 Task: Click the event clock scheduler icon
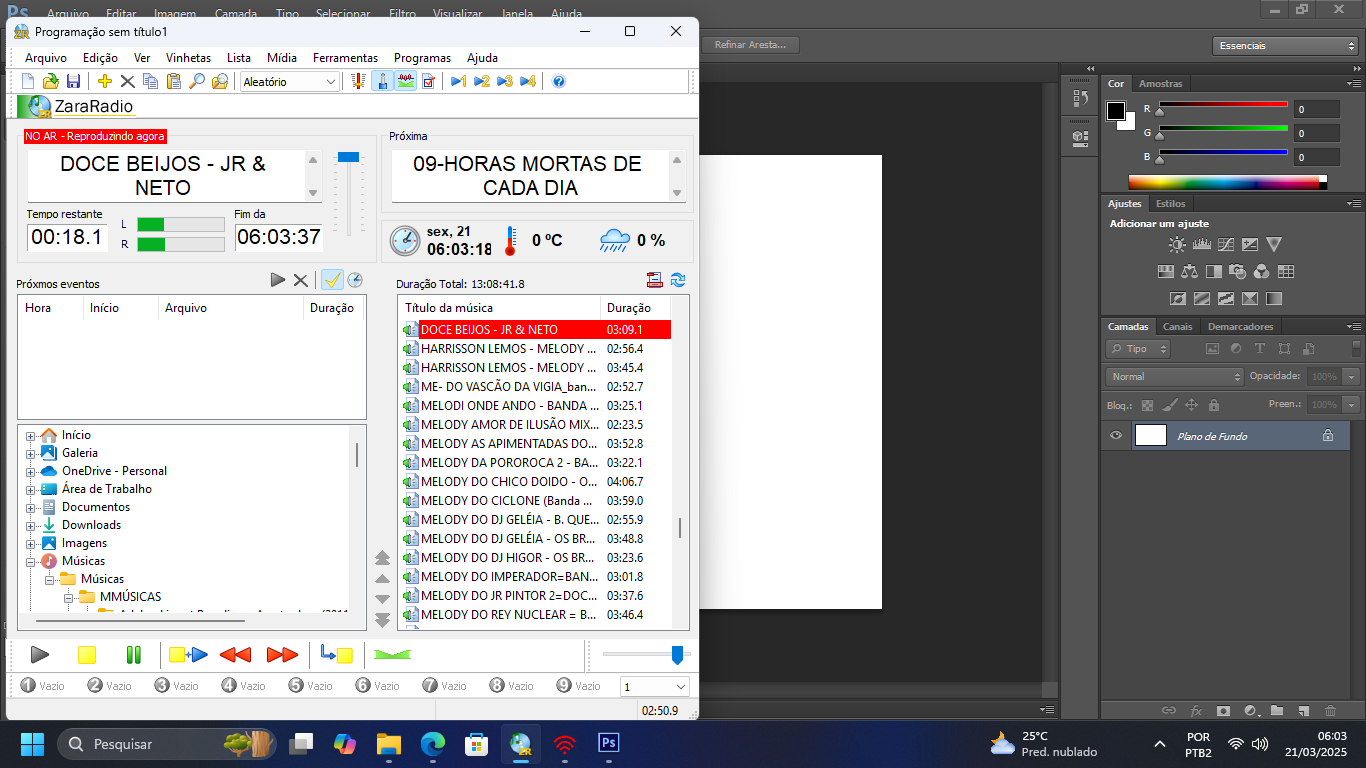(x=355, y=280)
